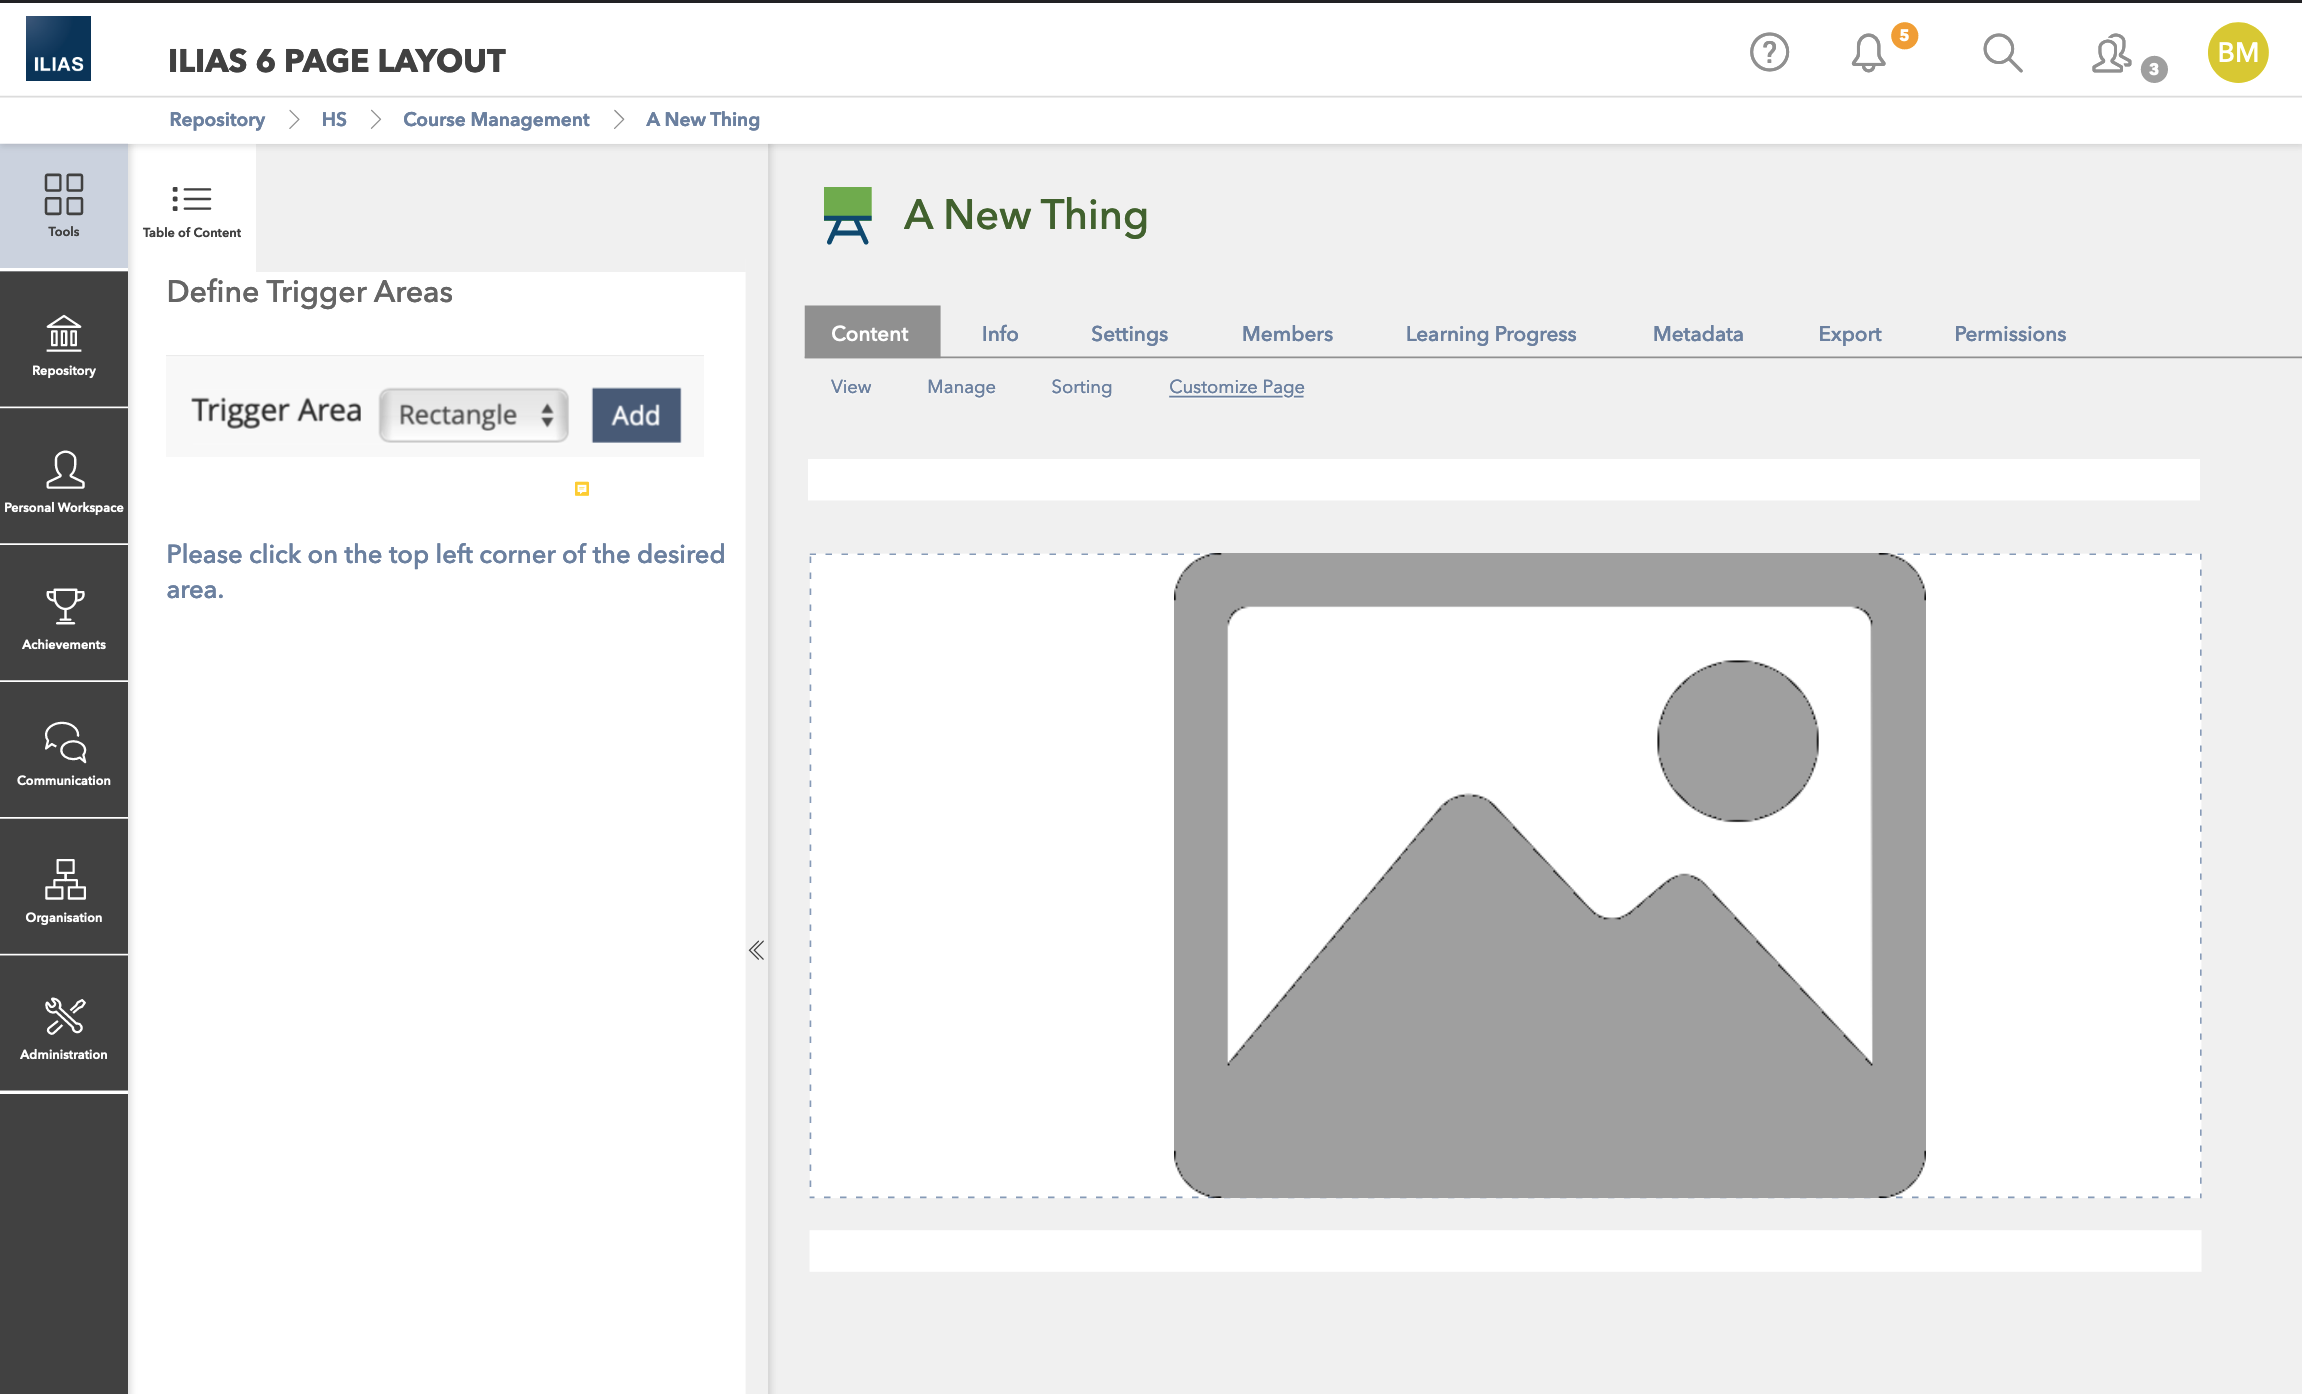
Task: Open the Achievements trophy icon
Action: pyautogui.click(x=63, y=618)
